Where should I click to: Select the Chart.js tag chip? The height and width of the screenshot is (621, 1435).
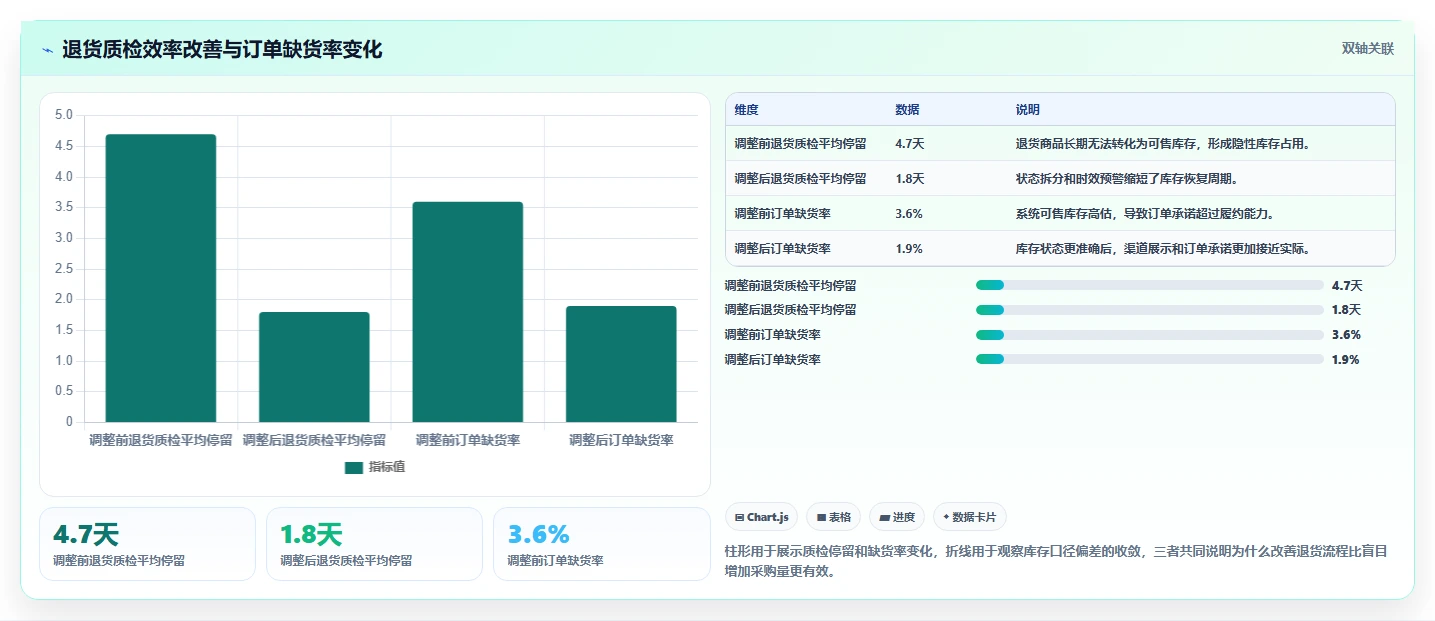pos(761,517)
